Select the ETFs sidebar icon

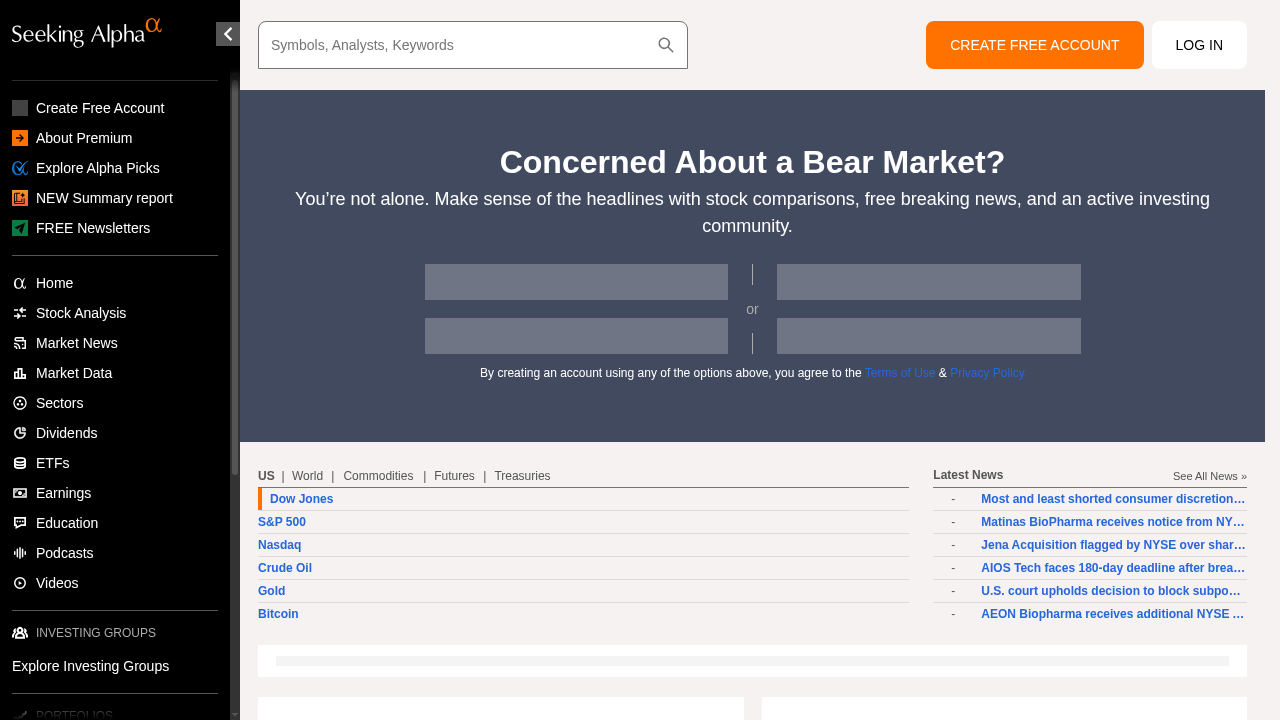click(19, 463)
